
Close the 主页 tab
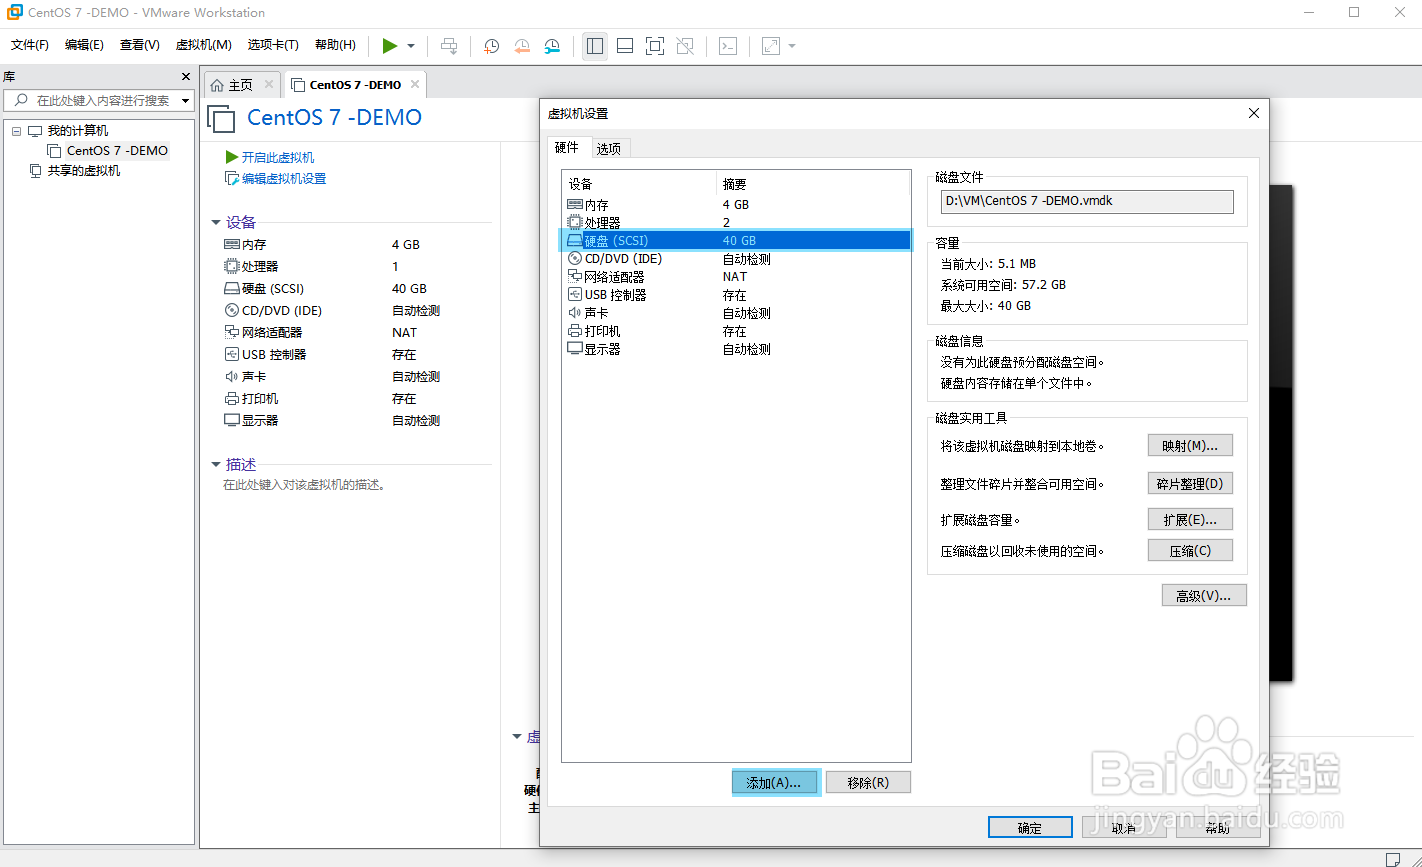tap(268, 84)
